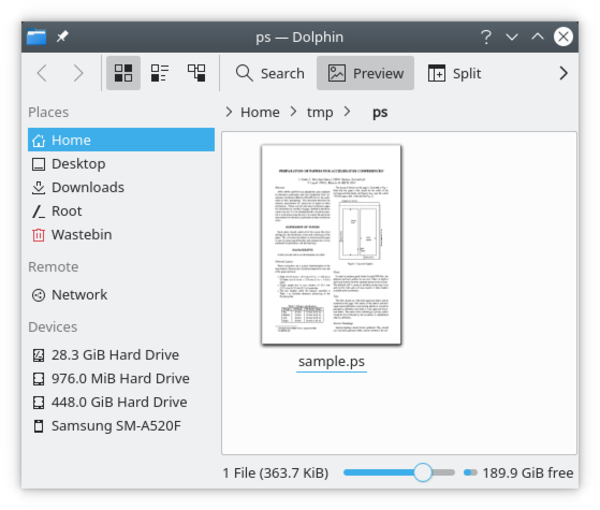Split the Dolphin view
The height and width of the screenshot is (510, 600).
tap(455, 73)
